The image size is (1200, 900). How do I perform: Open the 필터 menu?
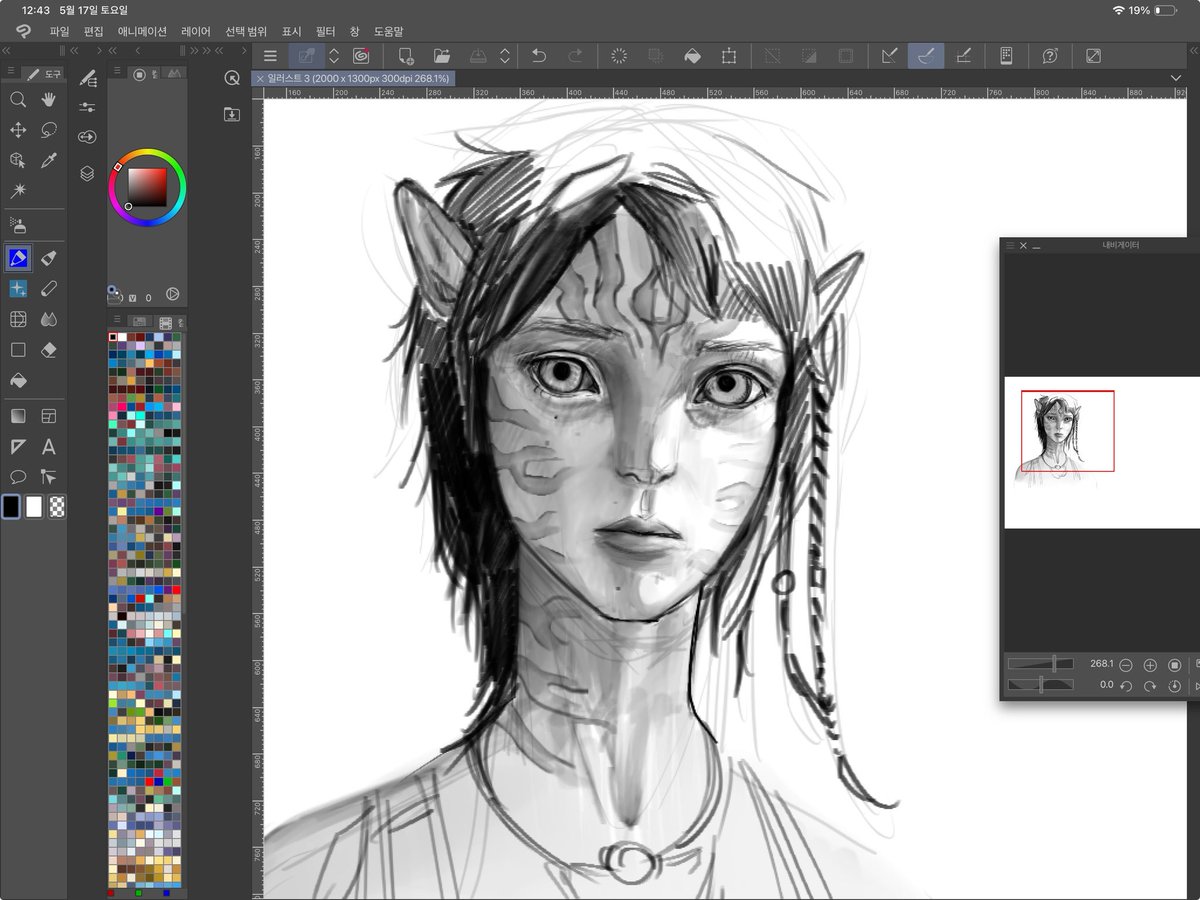325,31
